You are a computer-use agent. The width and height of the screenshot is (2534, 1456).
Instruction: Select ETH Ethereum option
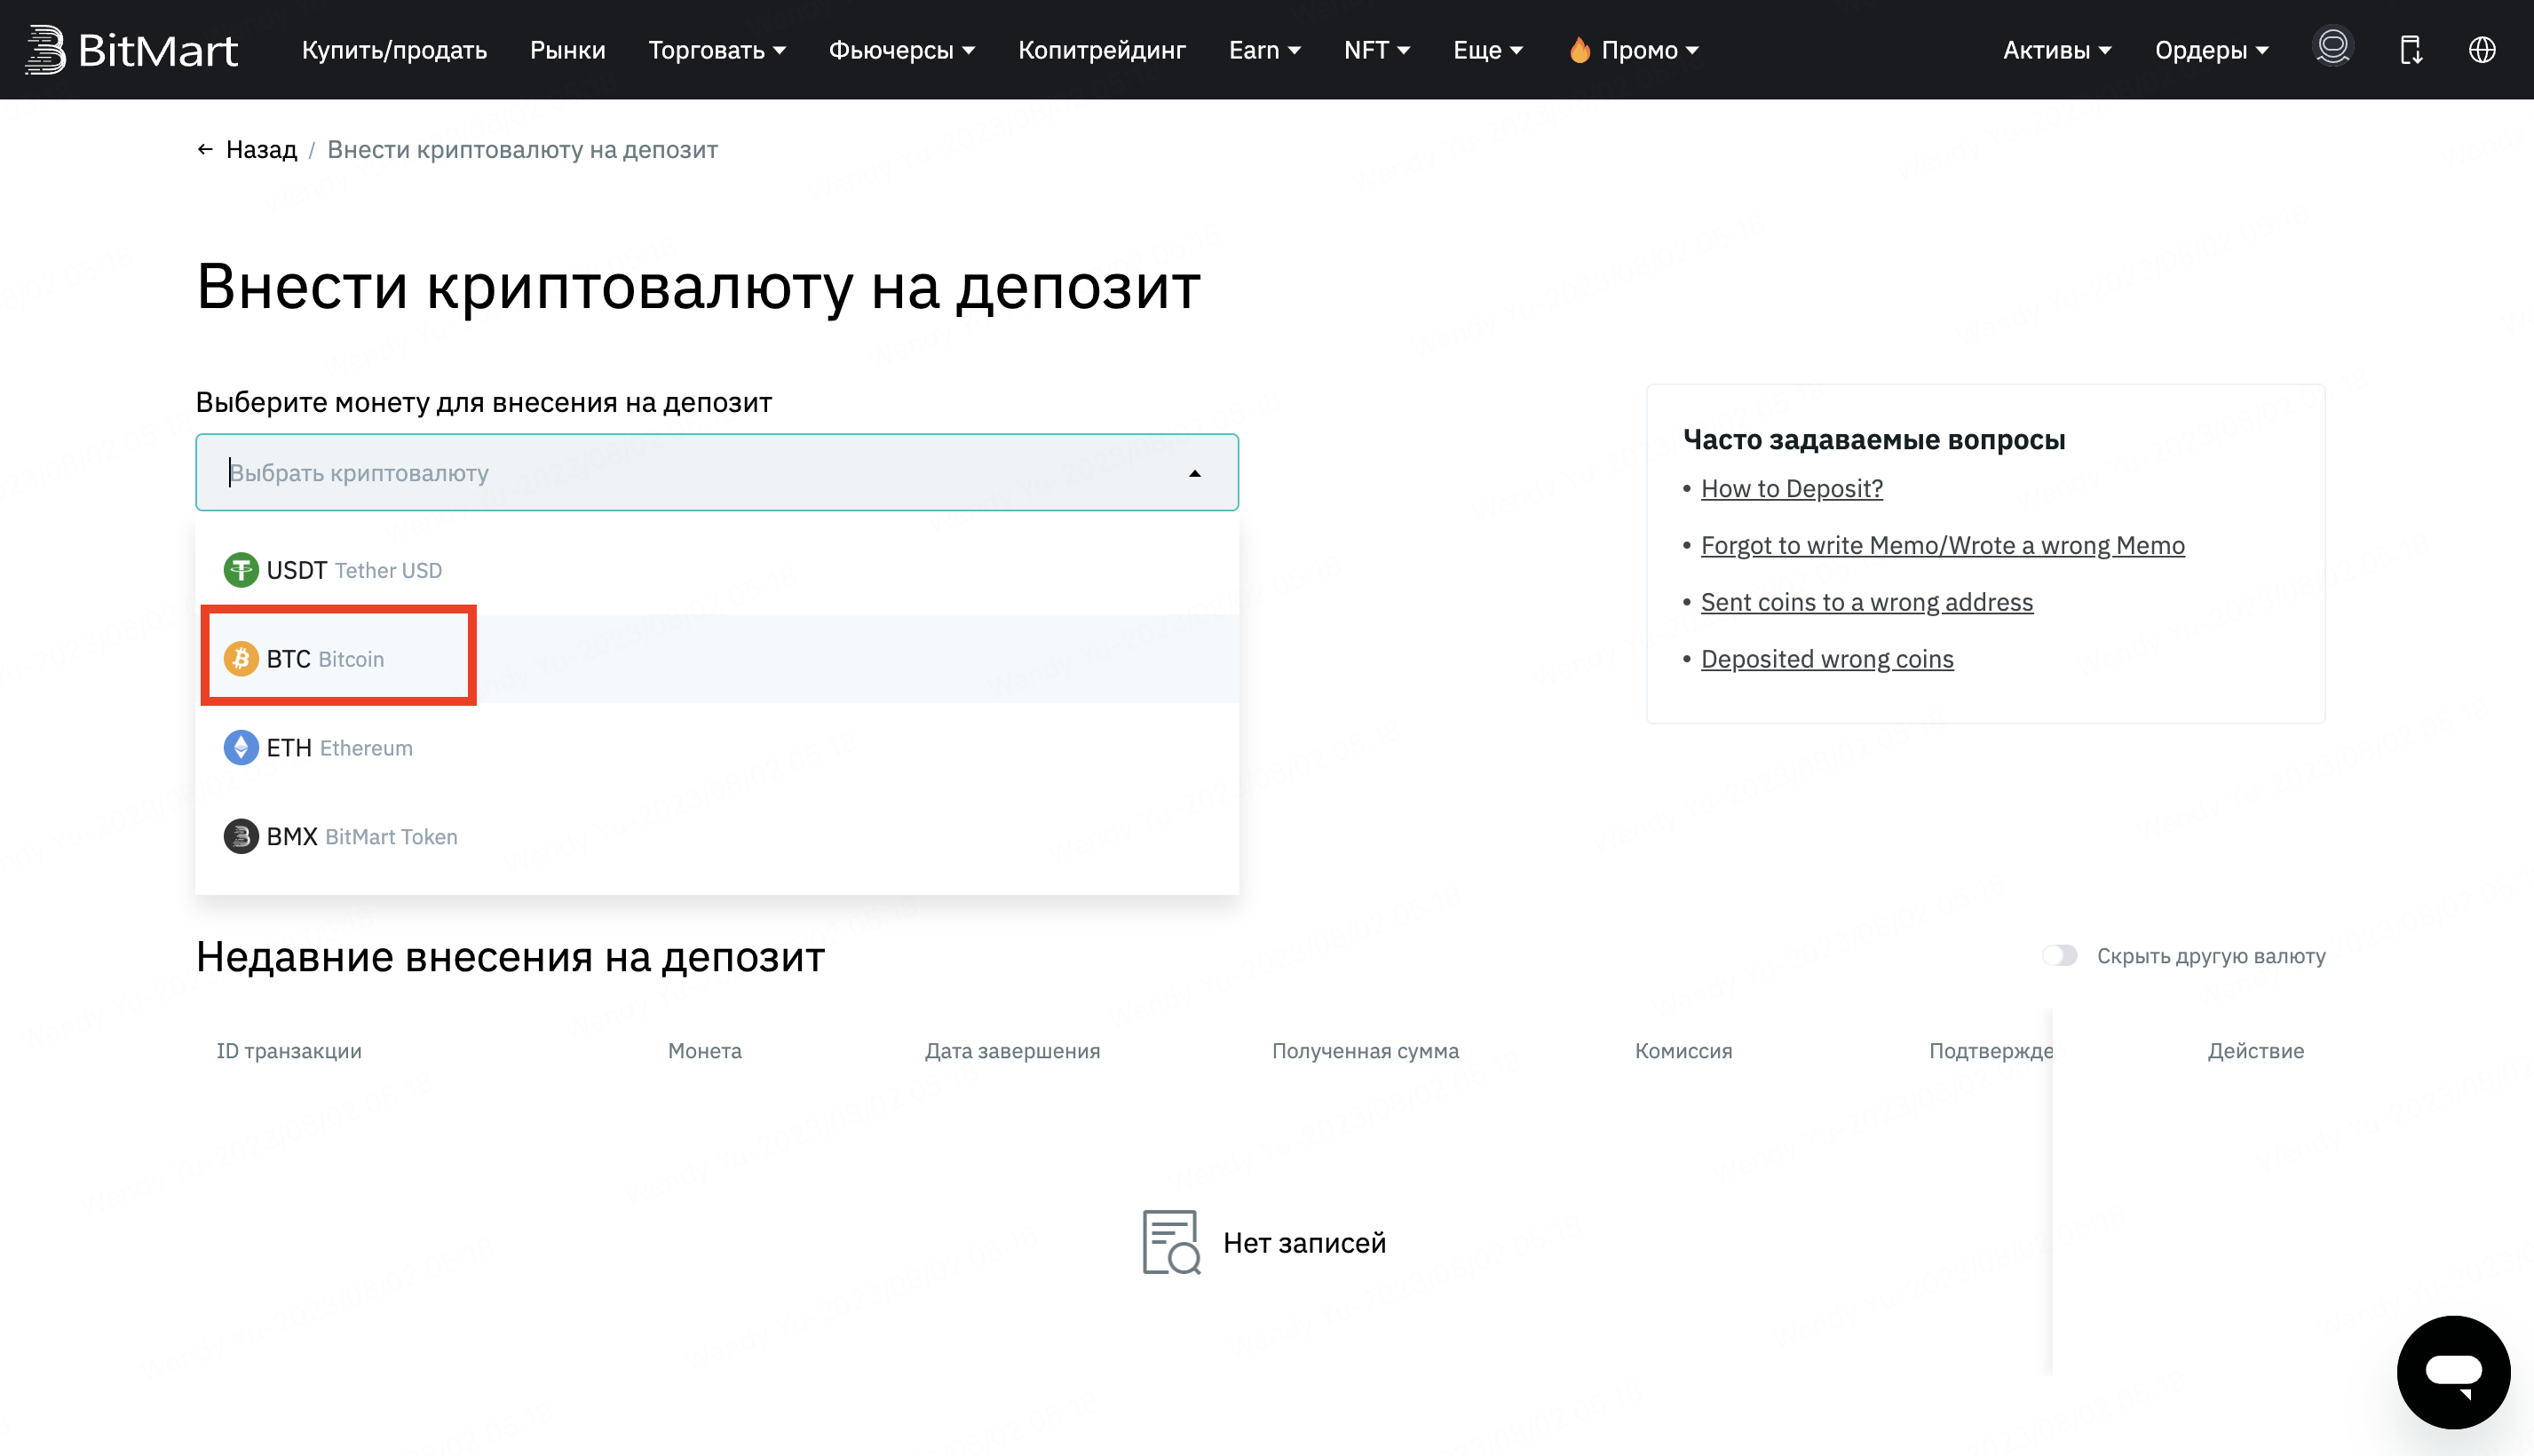point(717,748)
